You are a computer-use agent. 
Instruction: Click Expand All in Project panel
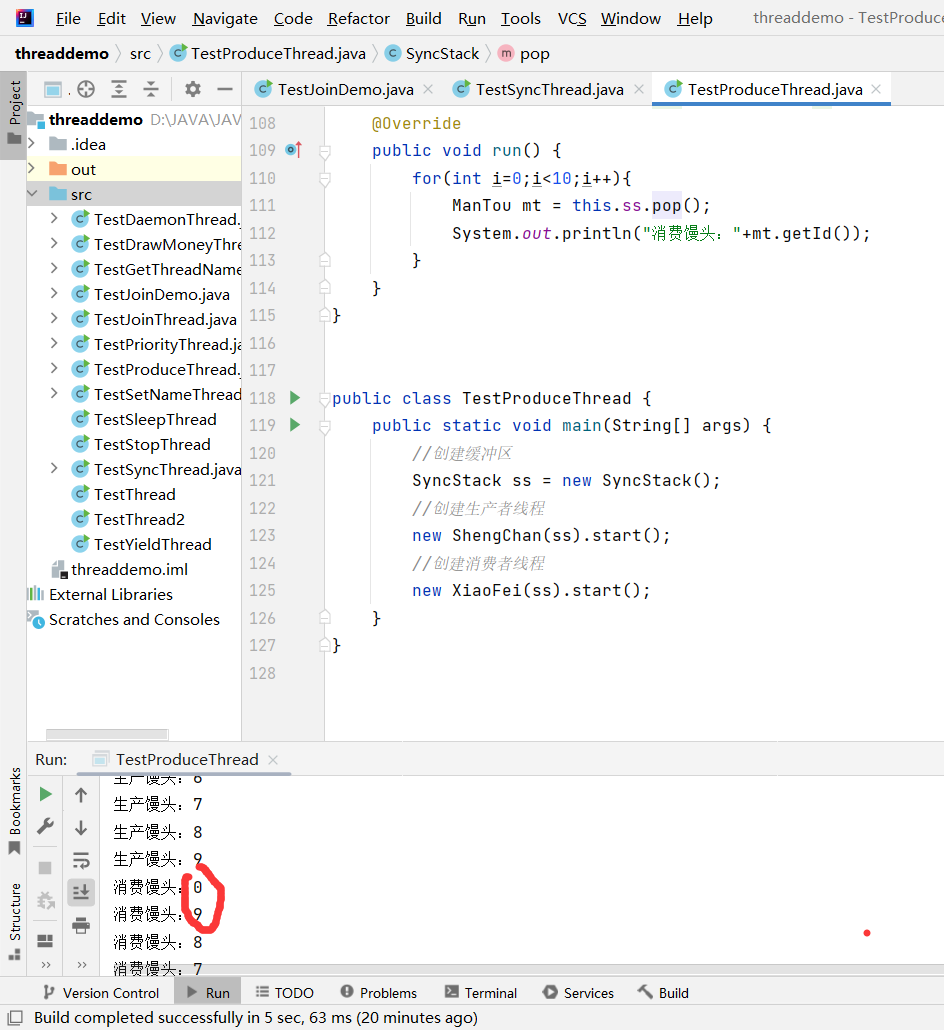coord(119,89)
